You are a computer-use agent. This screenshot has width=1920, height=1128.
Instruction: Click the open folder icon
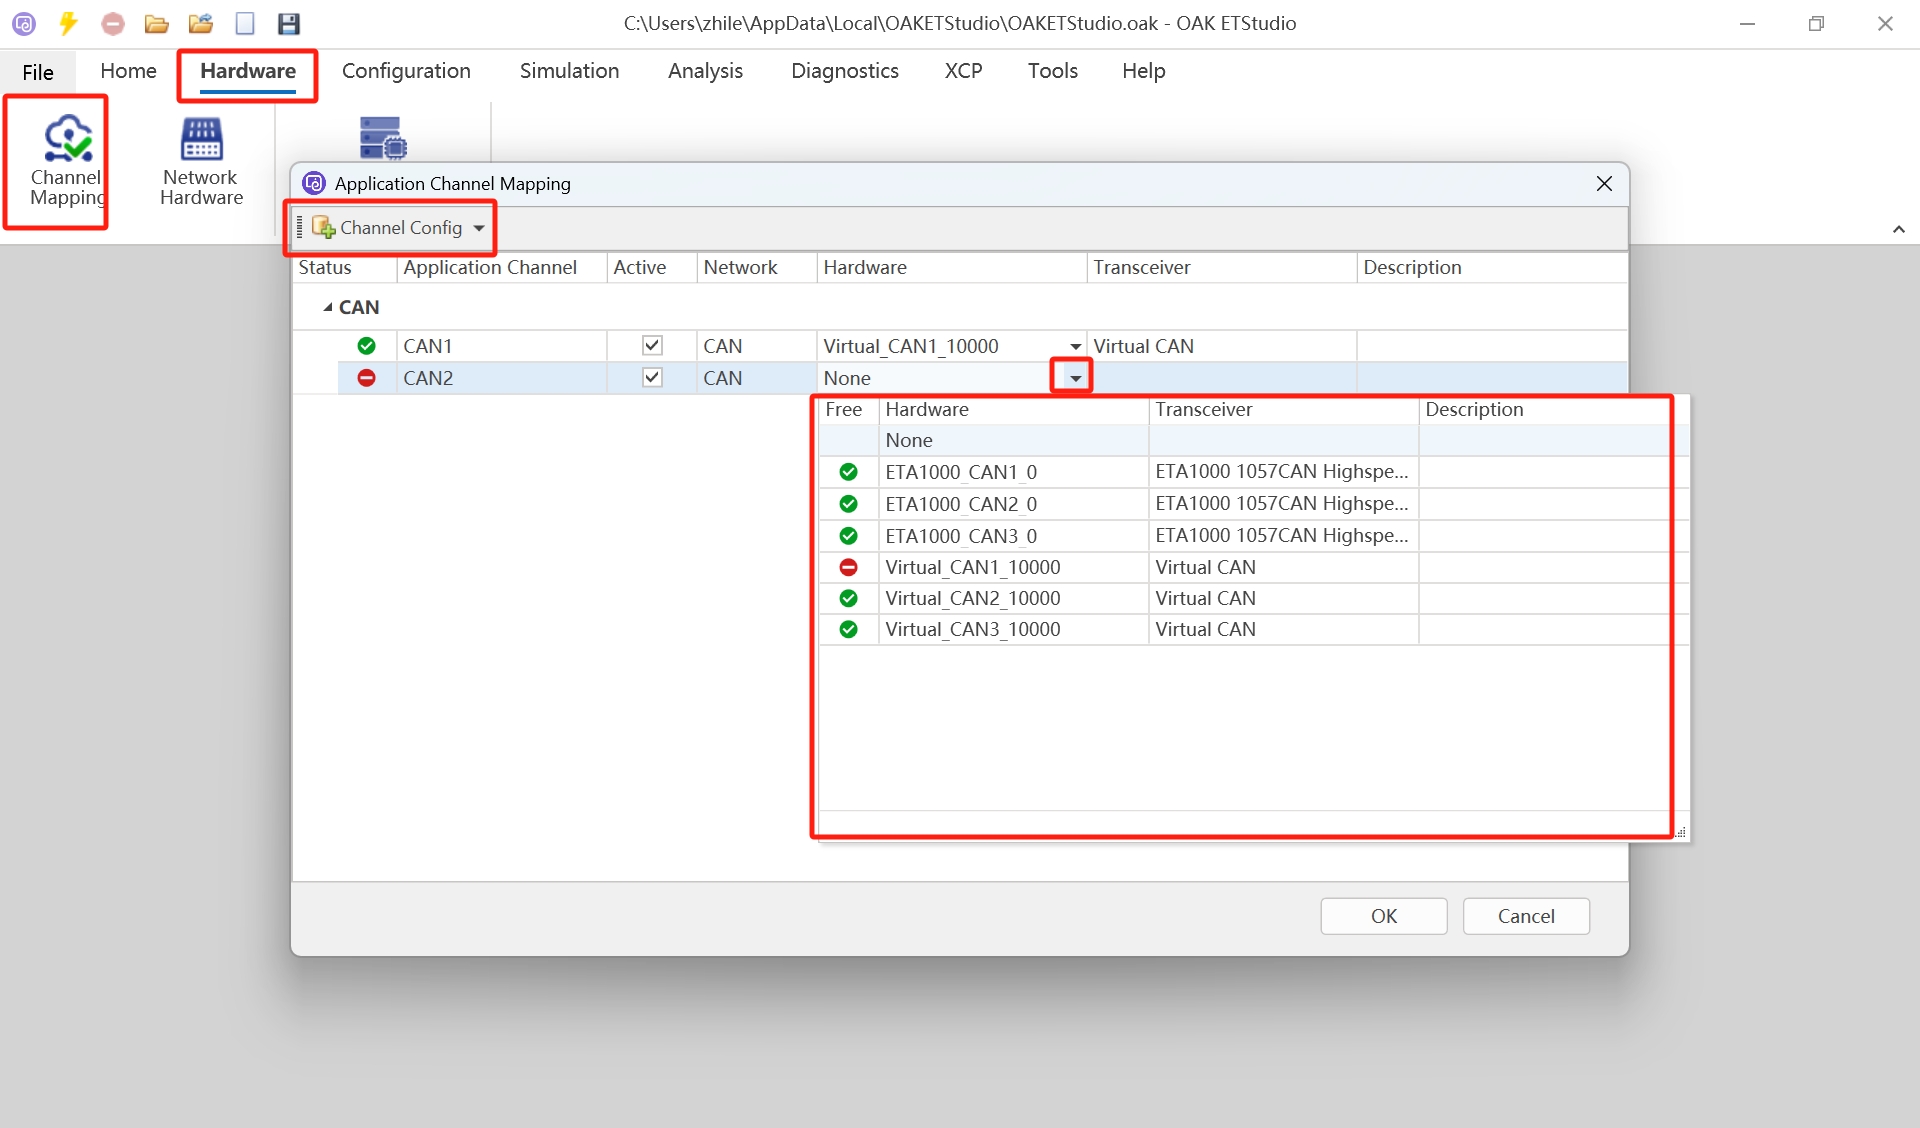tap(156, 23)
